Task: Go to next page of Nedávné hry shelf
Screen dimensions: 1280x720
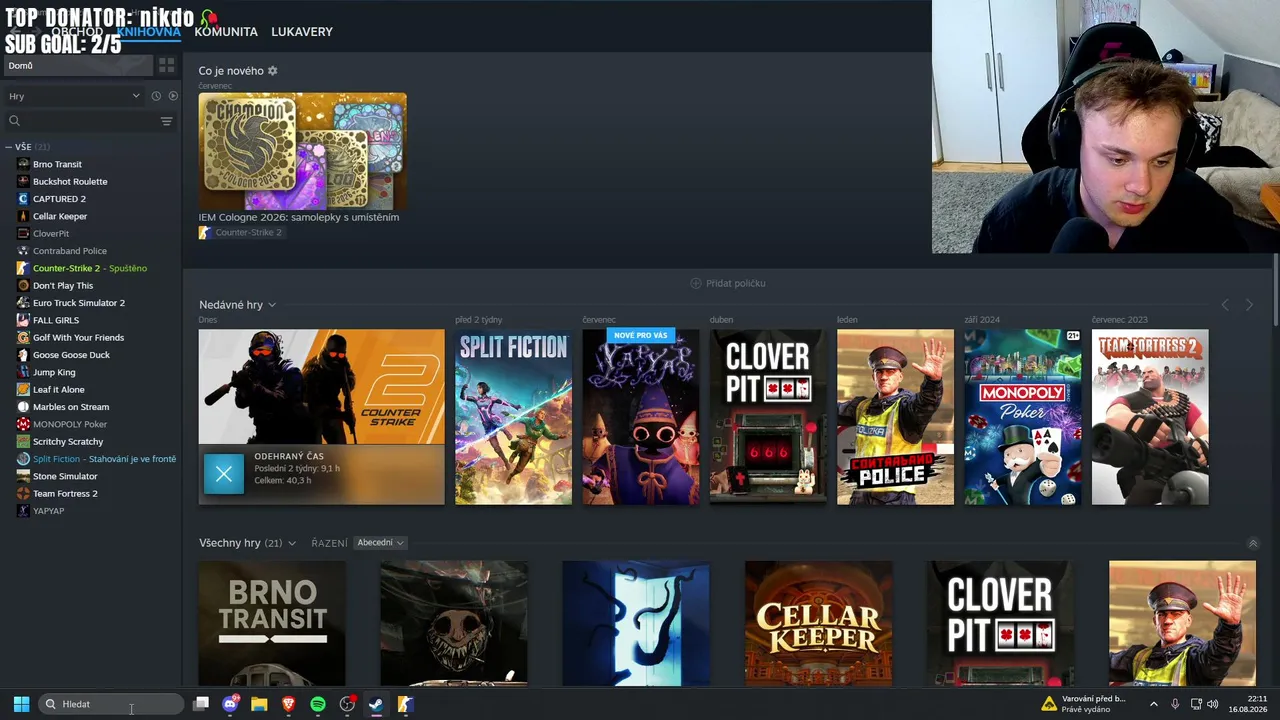Action: click(1249, 305)
